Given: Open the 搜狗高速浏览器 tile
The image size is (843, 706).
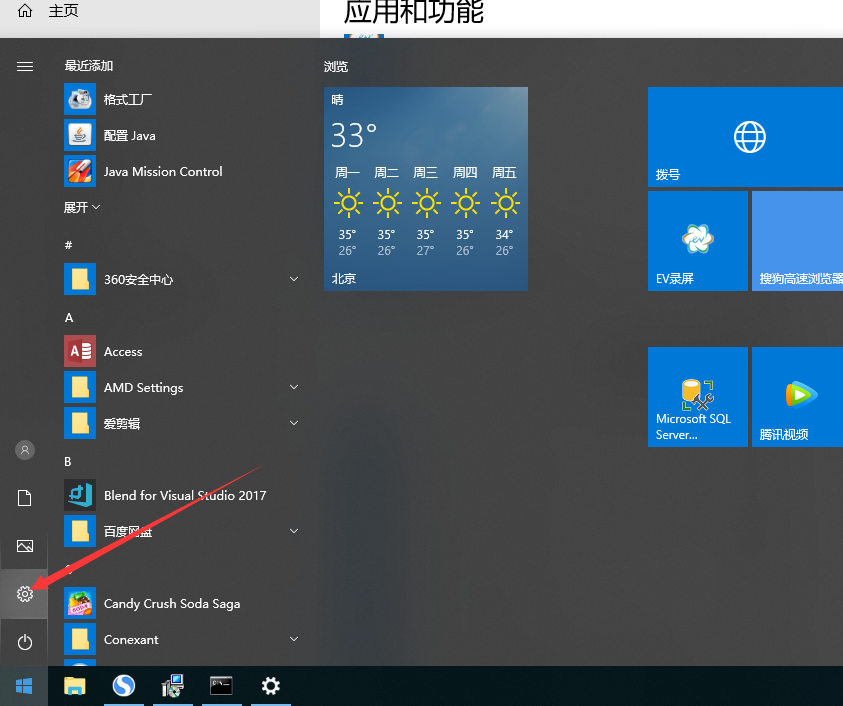Looking at the screenshot, I should click(x=797, y=241).
